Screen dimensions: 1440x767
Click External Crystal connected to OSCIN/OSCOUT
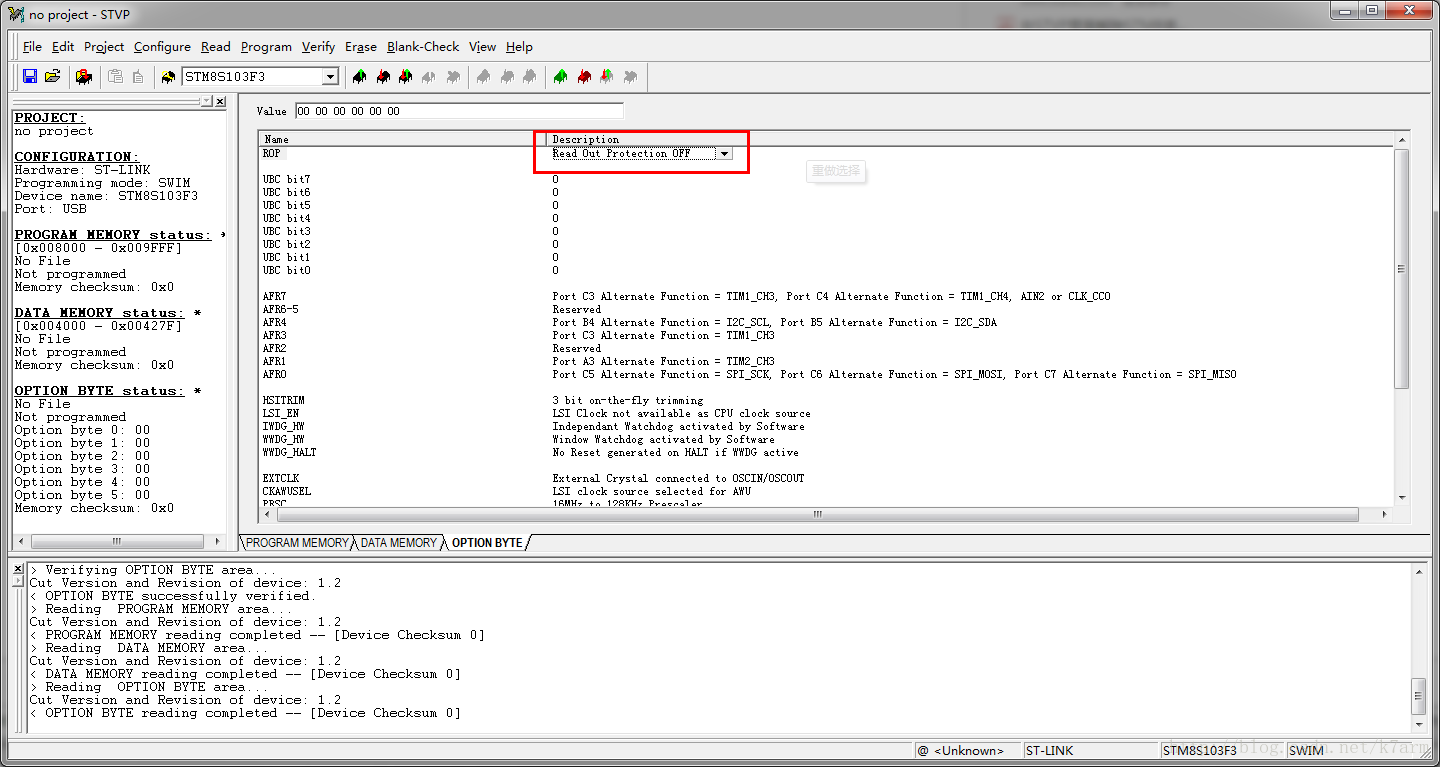point(678,478)
